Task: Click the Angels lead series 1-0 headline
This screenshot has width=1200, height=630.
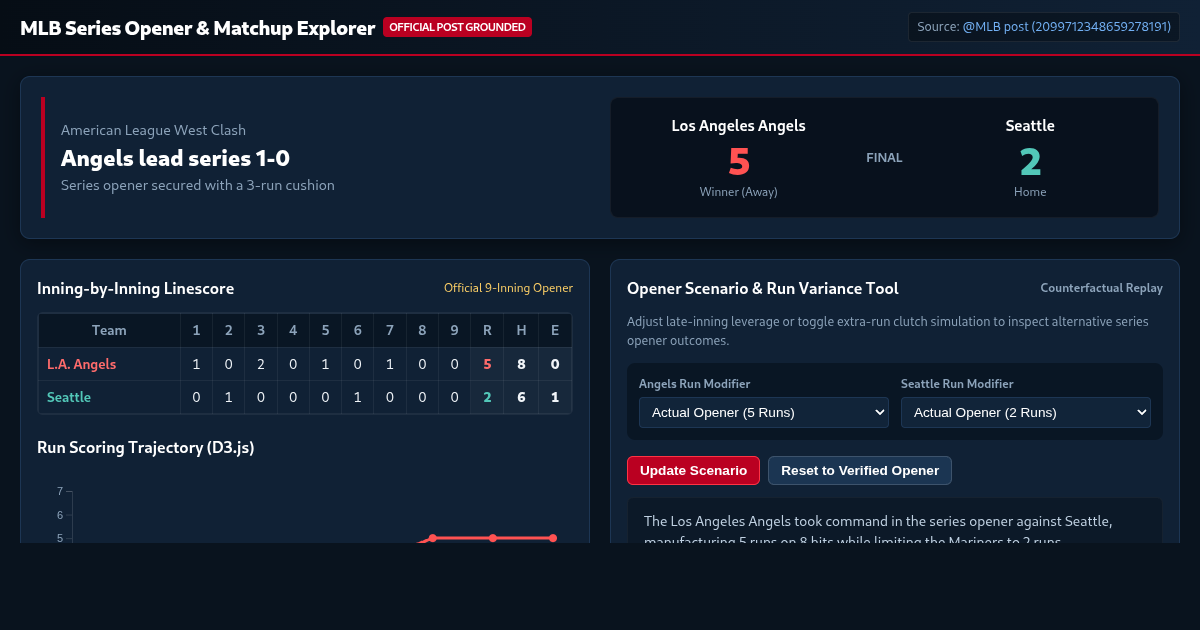Action: point(175,158)
